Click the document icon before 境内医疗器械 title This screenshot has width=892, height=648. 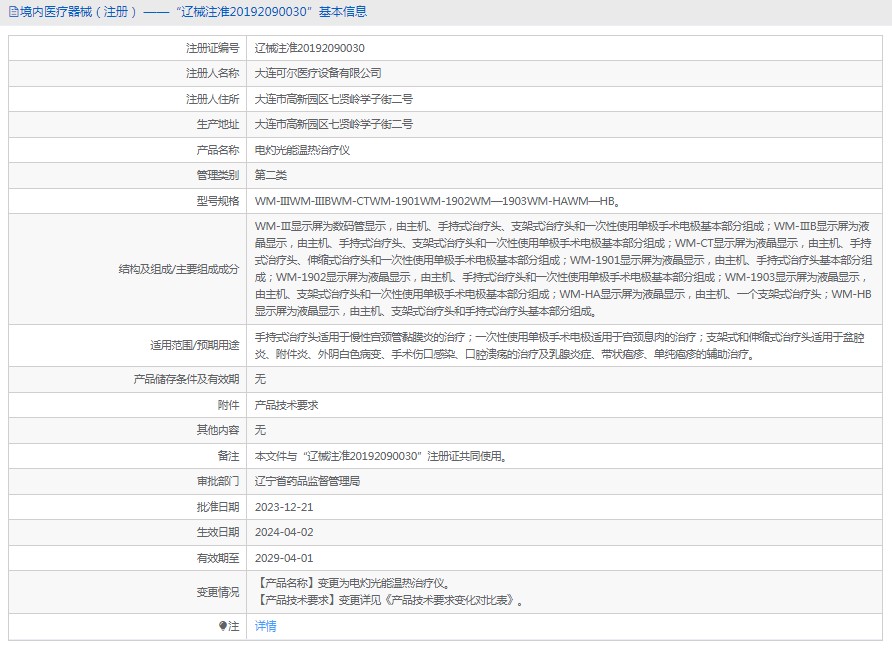tap(13, 12)
